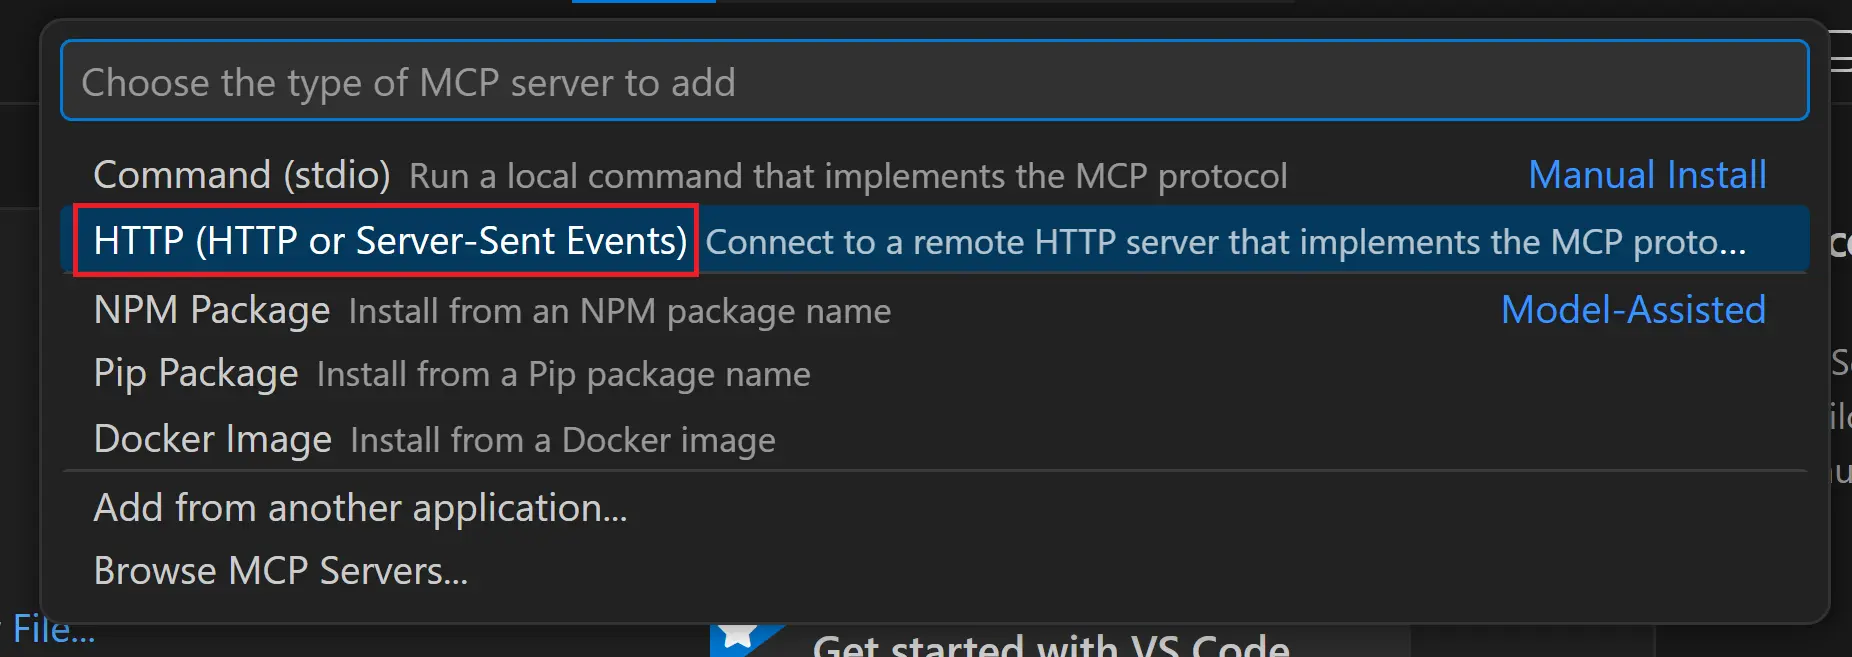Open Browse MCP Servers…
The height and width of the screenshot is (657, 1852).
(x=280, y=571)
